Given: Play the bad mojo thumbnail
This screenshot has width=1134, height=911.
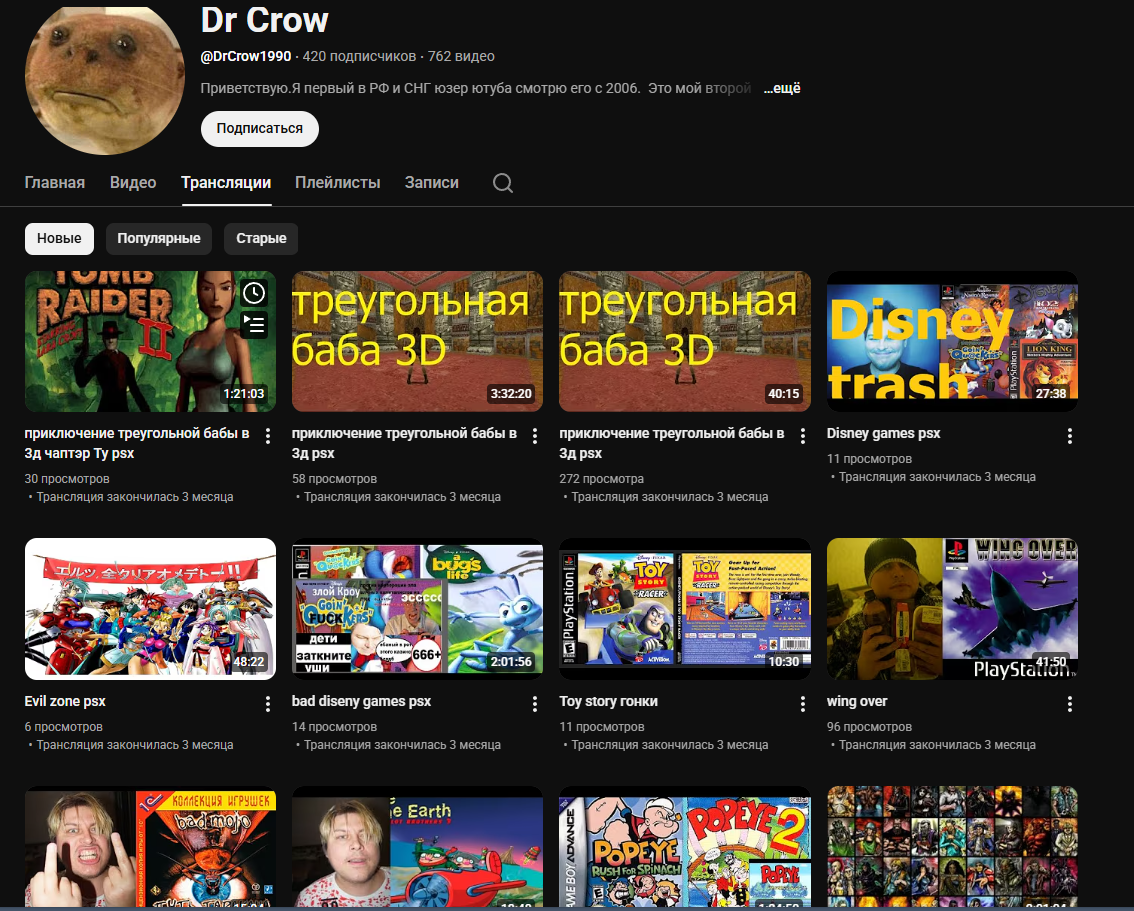Looking at the screenshot, I should (150, 847).
